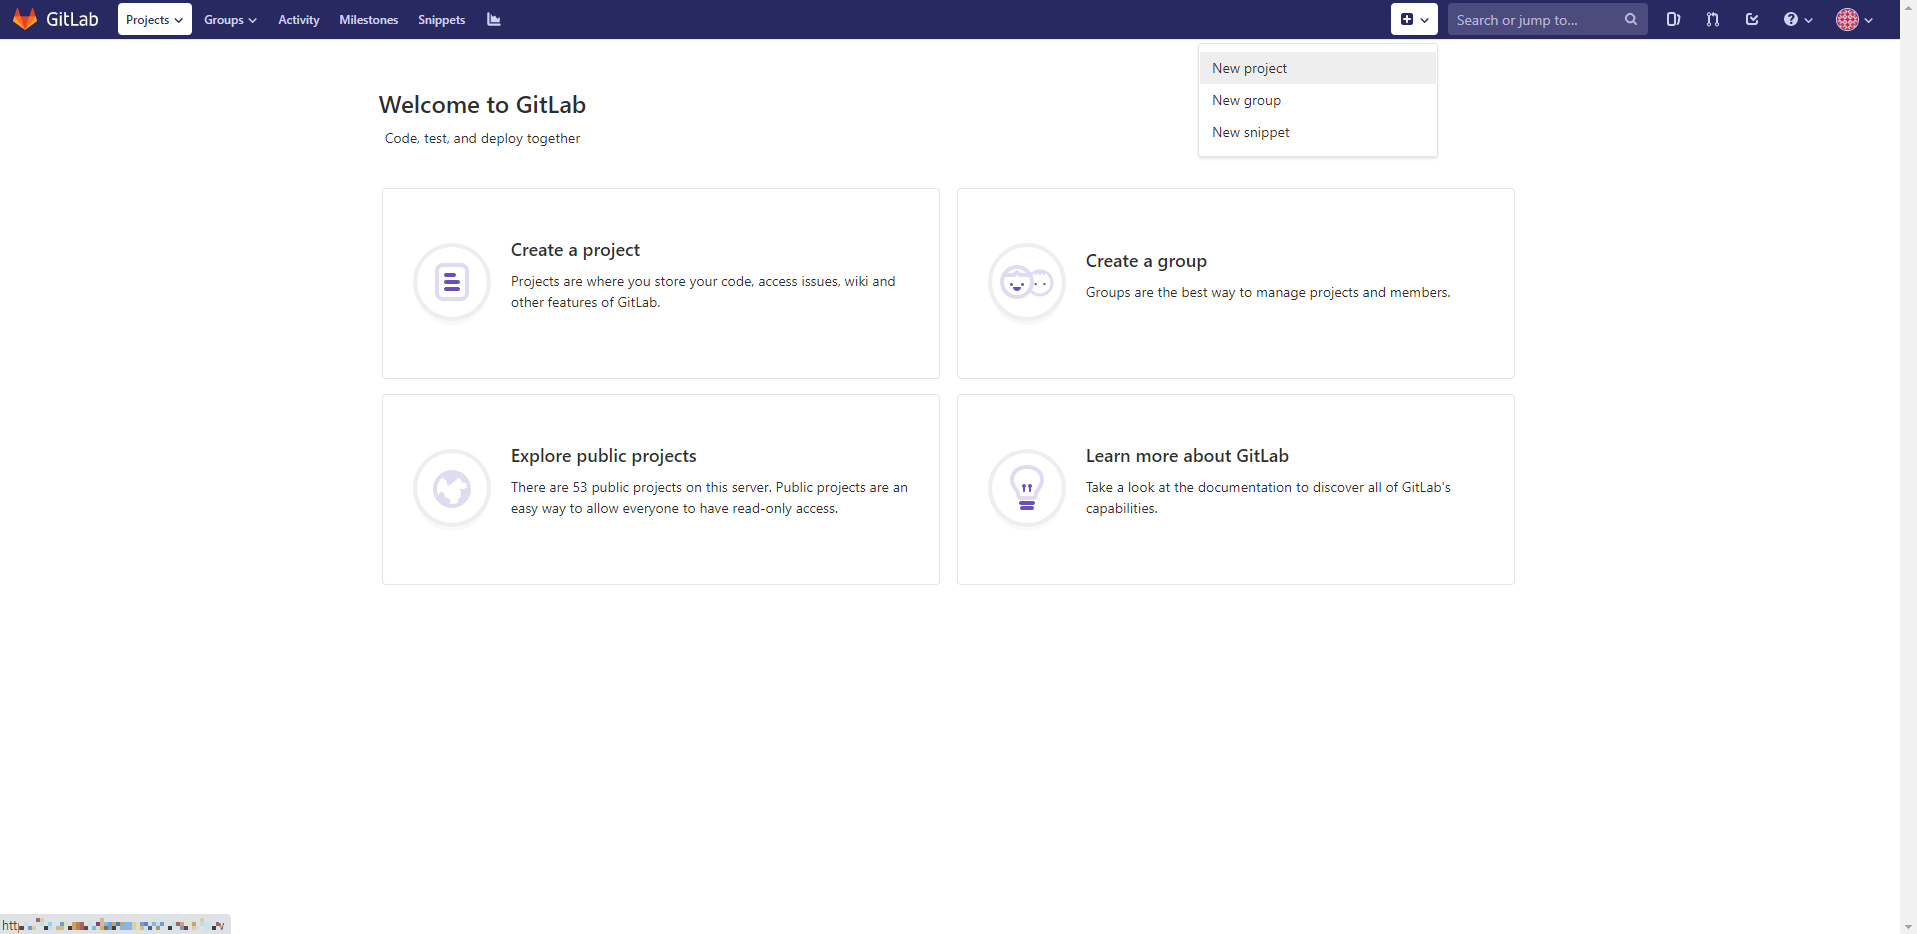This screenshot has height=934, width=1917.
Task: Open the Merge requests icon
Action: point(1712,19)
